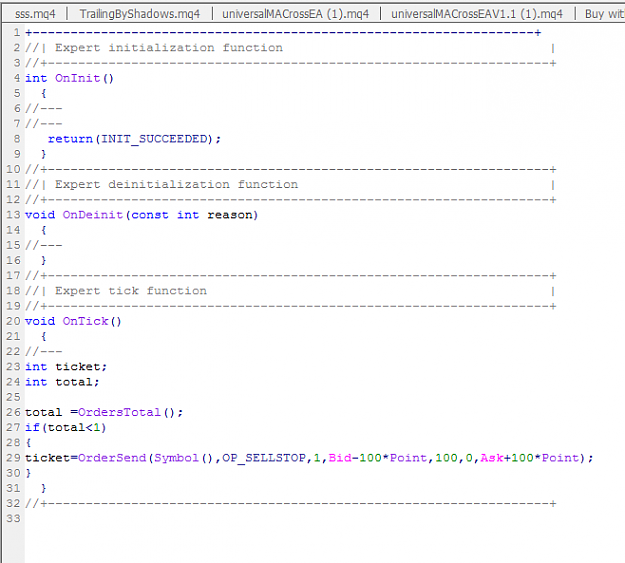Screen dimensions: 625x563
Task: Open the TrailingByShadows.mq4 tab
Action: (x=140, y=14)
